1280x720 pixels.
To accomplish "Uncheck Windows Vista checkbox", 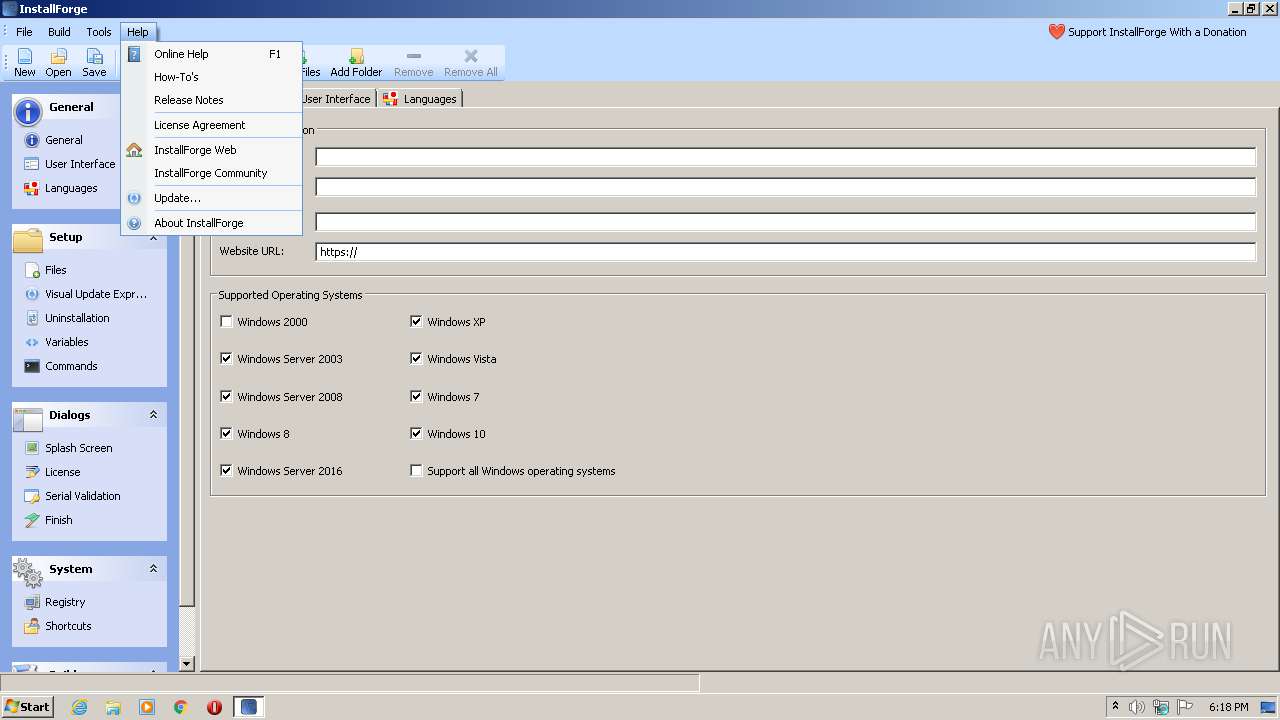I will point(416,359).
